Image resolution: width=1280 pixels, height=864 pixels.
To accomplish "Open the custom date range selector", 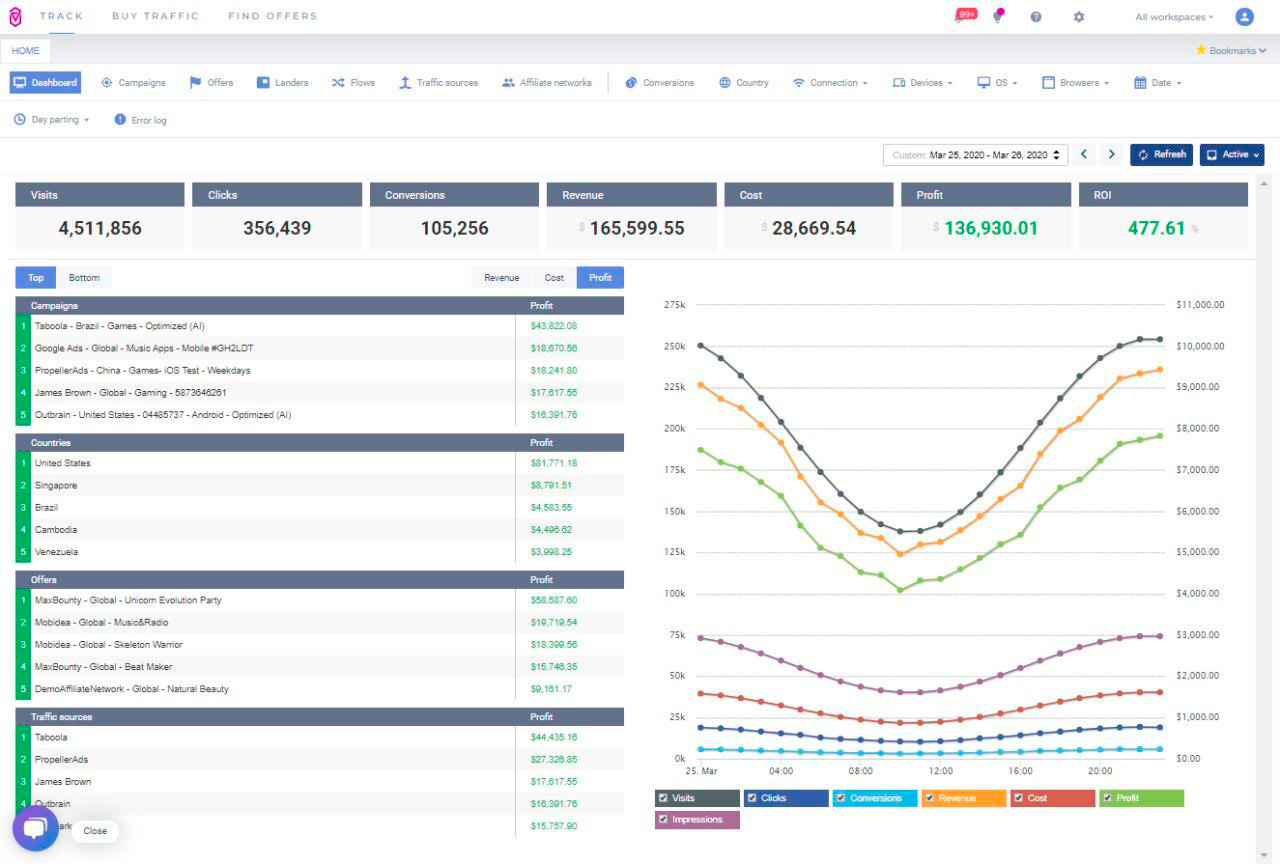I will click(975, 155).
